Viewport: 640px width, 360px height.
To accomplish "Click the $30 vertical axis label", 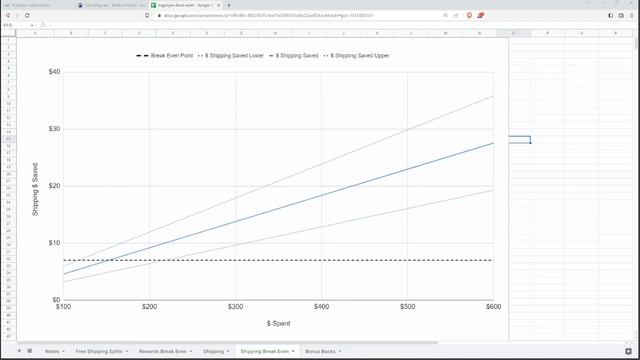I will click(x=54, y=129).
